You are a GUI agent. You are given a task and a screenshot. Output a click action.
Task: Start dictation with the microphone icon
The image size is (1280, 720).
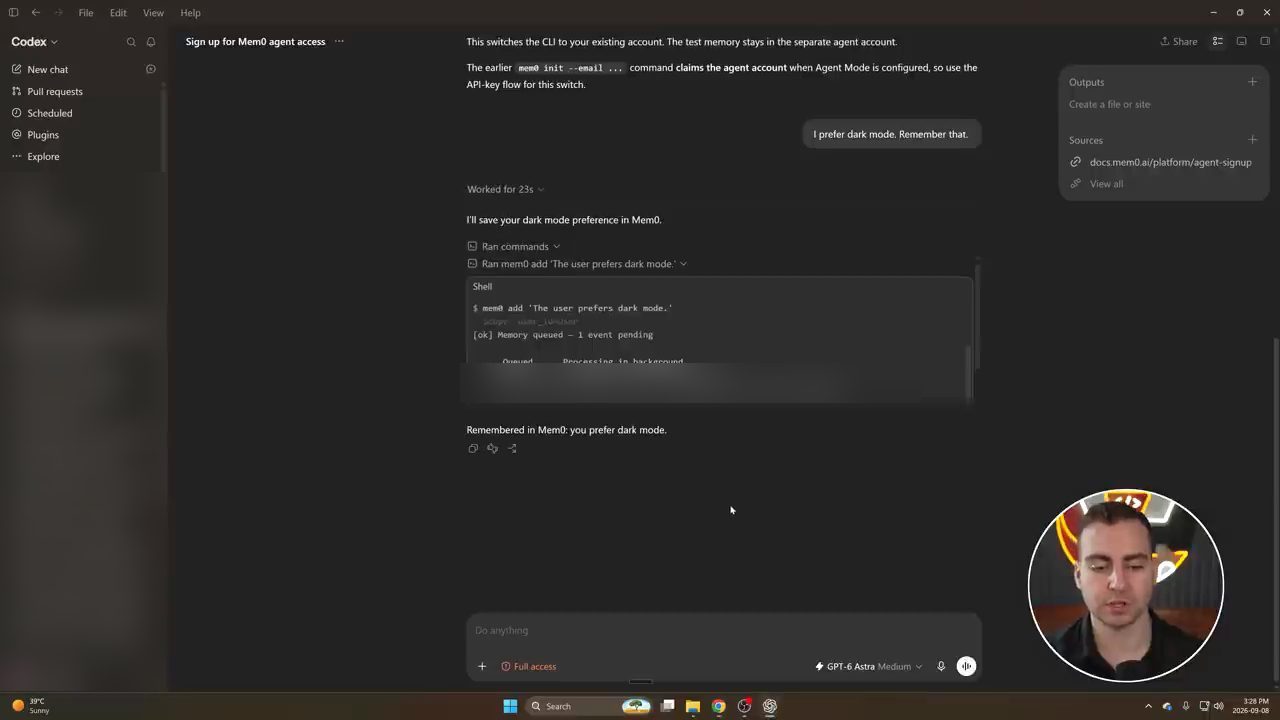[941, 666]
